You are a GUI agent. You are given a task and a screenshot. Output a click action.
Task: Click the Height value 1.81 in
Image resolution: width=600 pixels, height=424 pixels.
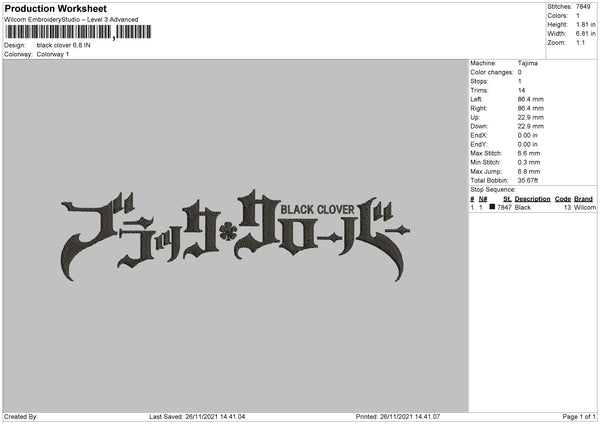pos(585,24)
